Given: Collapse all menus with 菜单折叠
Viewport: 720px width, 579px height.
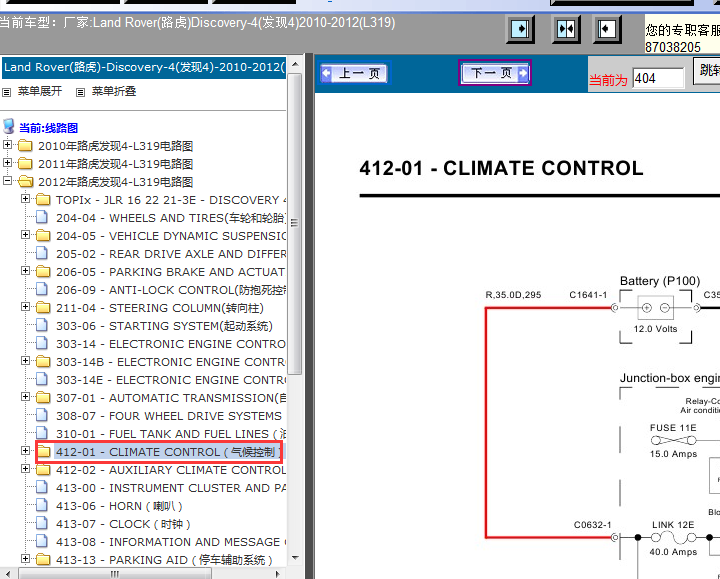Looking at the screenshot, I should pos(114,91).
